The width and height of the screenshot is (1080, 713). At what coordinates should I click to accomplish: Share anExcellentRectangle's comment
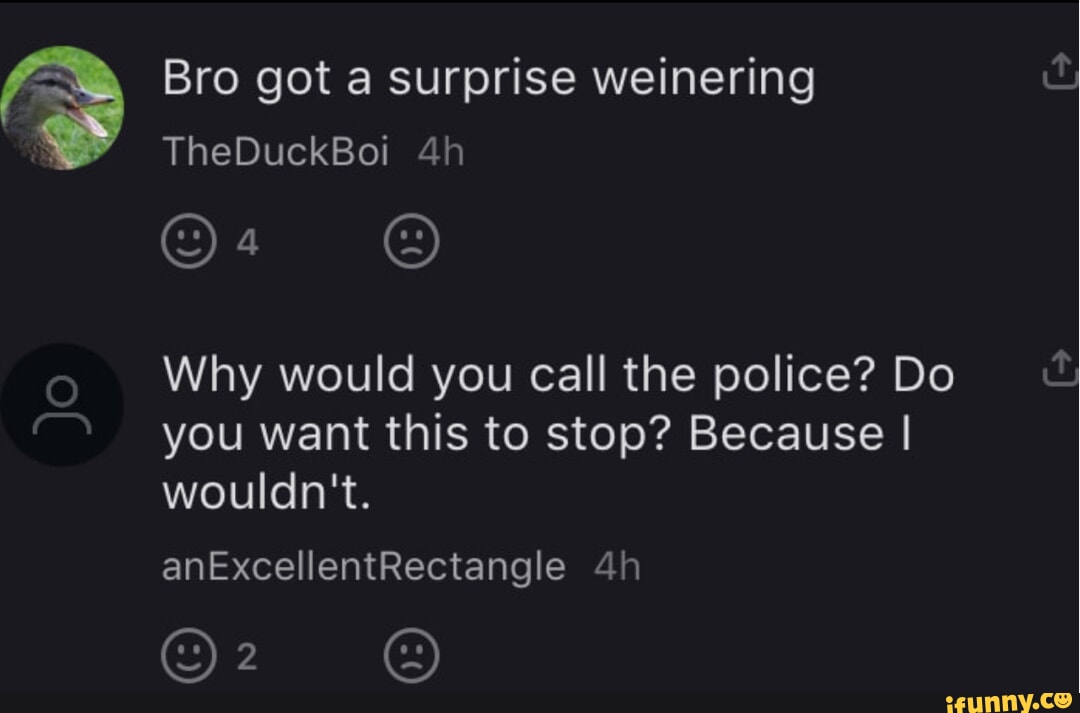(1062, 368)
